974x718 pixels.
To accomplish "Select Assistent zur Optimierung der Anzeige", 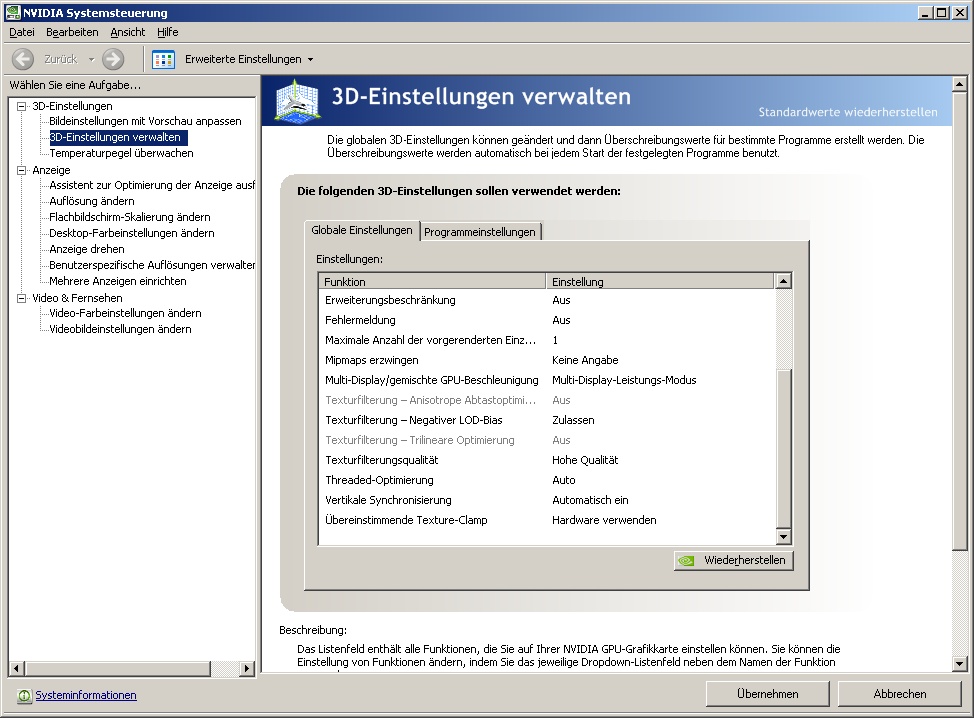I will pyautogui.click(x=152, y=185).
